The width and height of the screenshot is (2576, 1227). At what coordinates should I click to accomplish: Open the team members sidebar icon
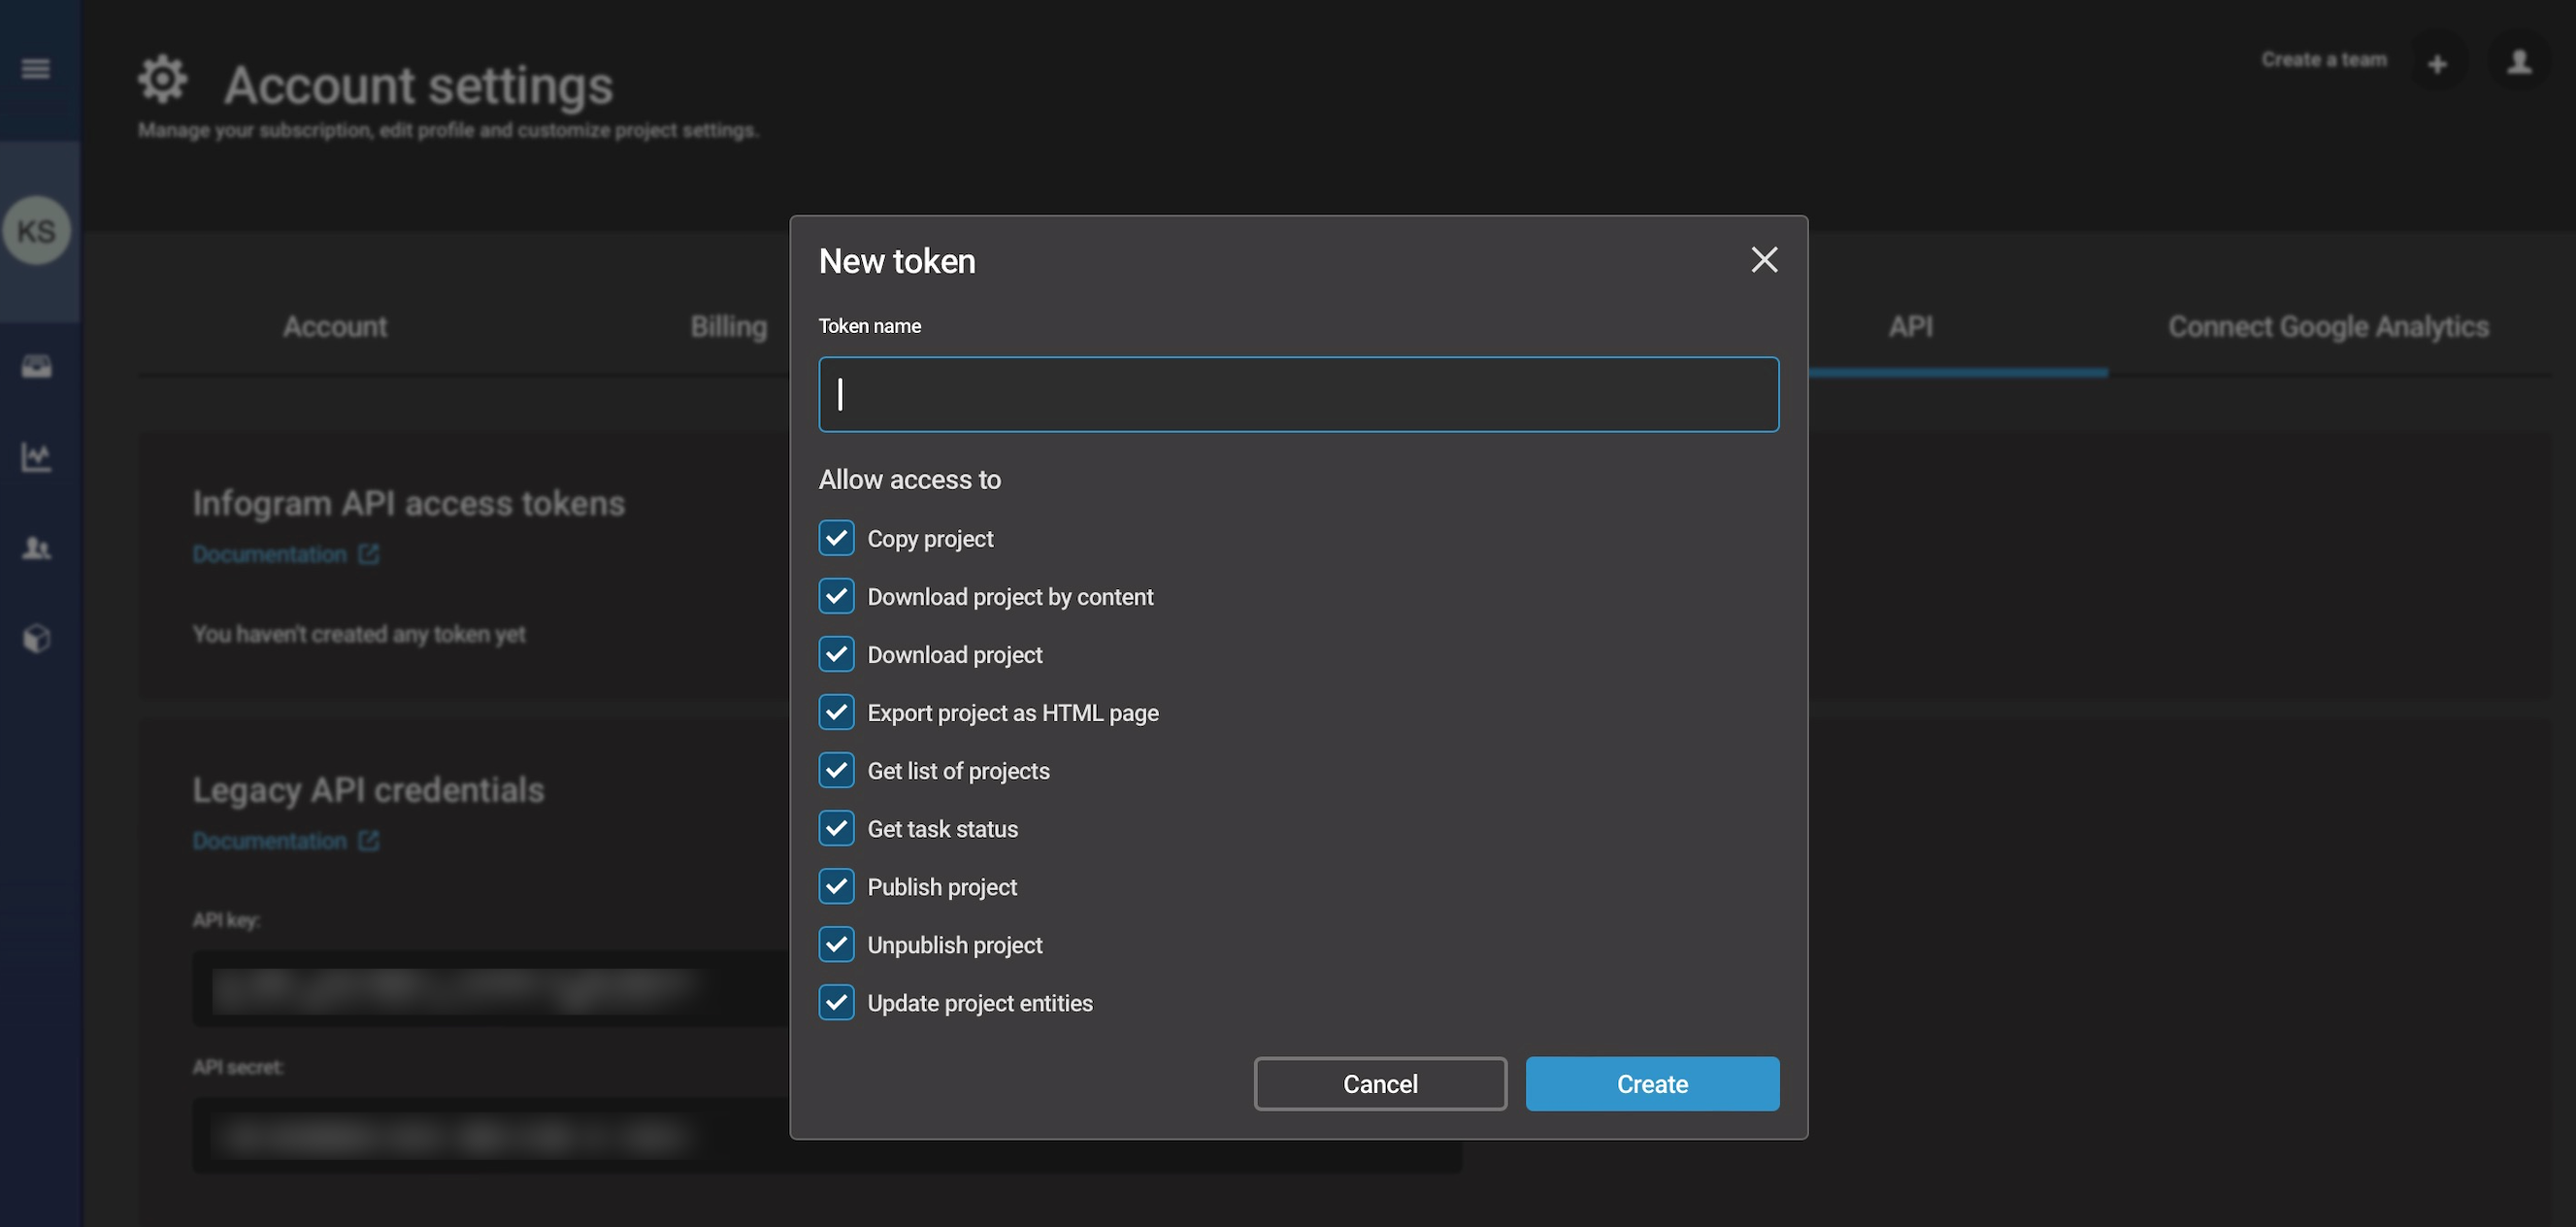[x=37, y=548]
